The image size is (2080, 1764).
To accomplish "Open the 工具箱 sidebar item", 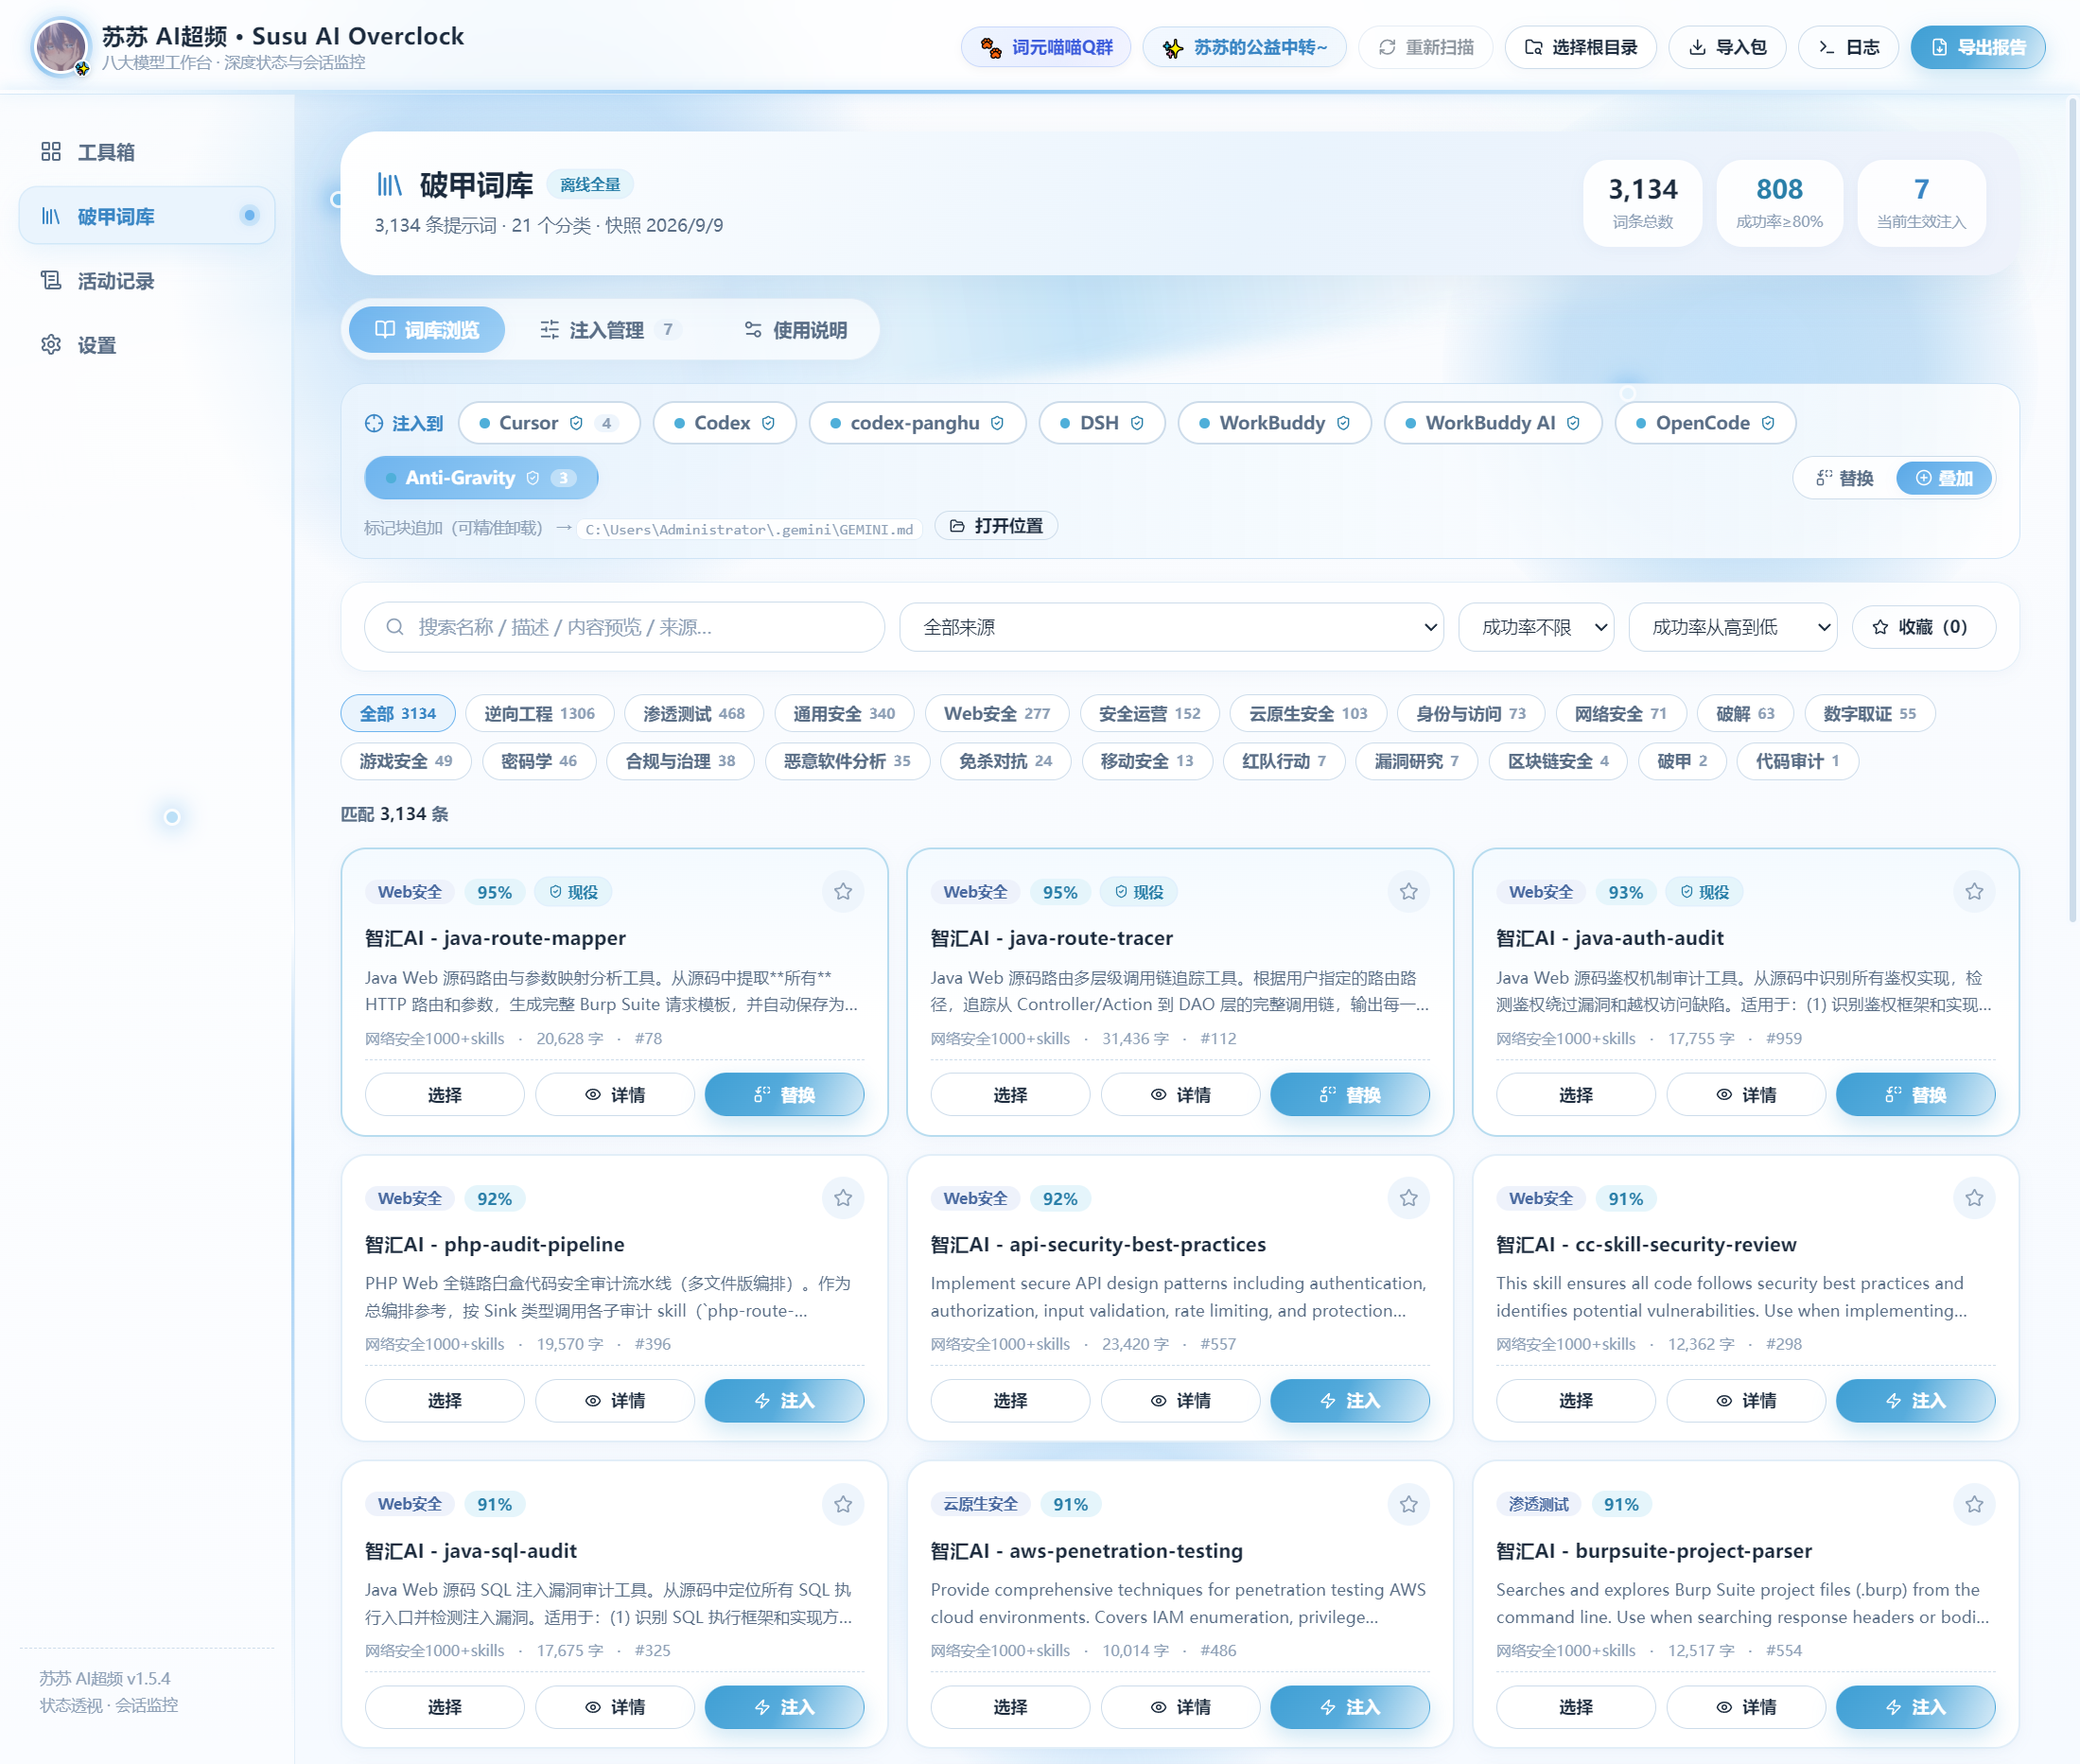I will click(146, 152).
